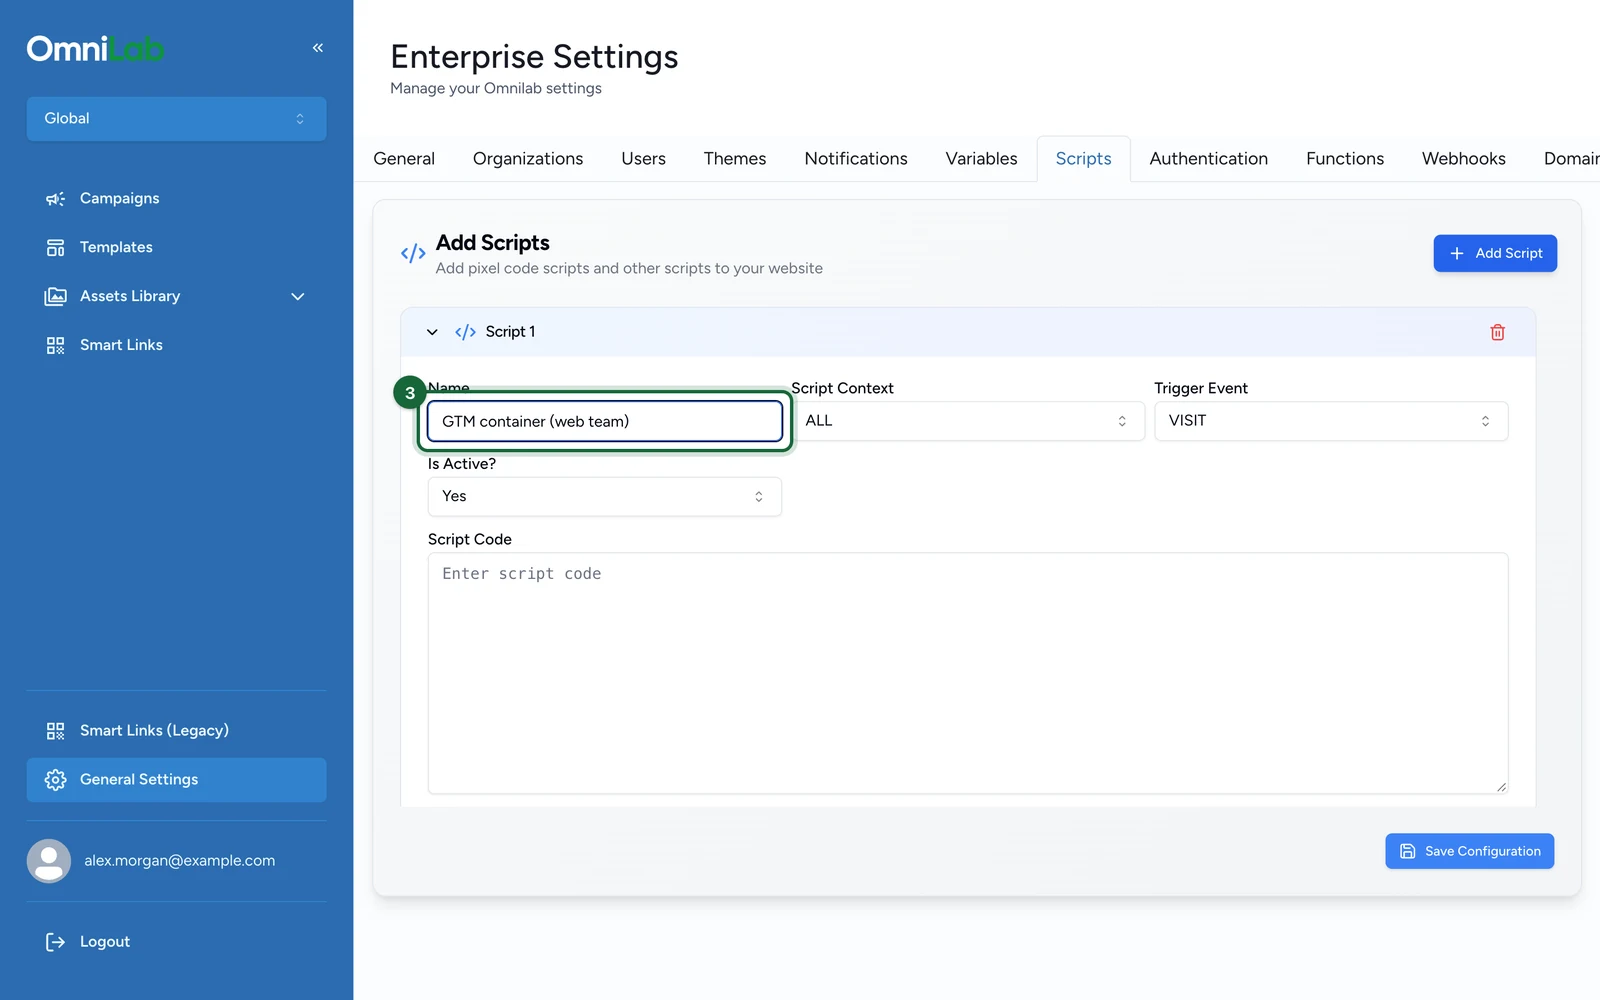
Task: Click the user avatar icon
Action: (48, 861)
